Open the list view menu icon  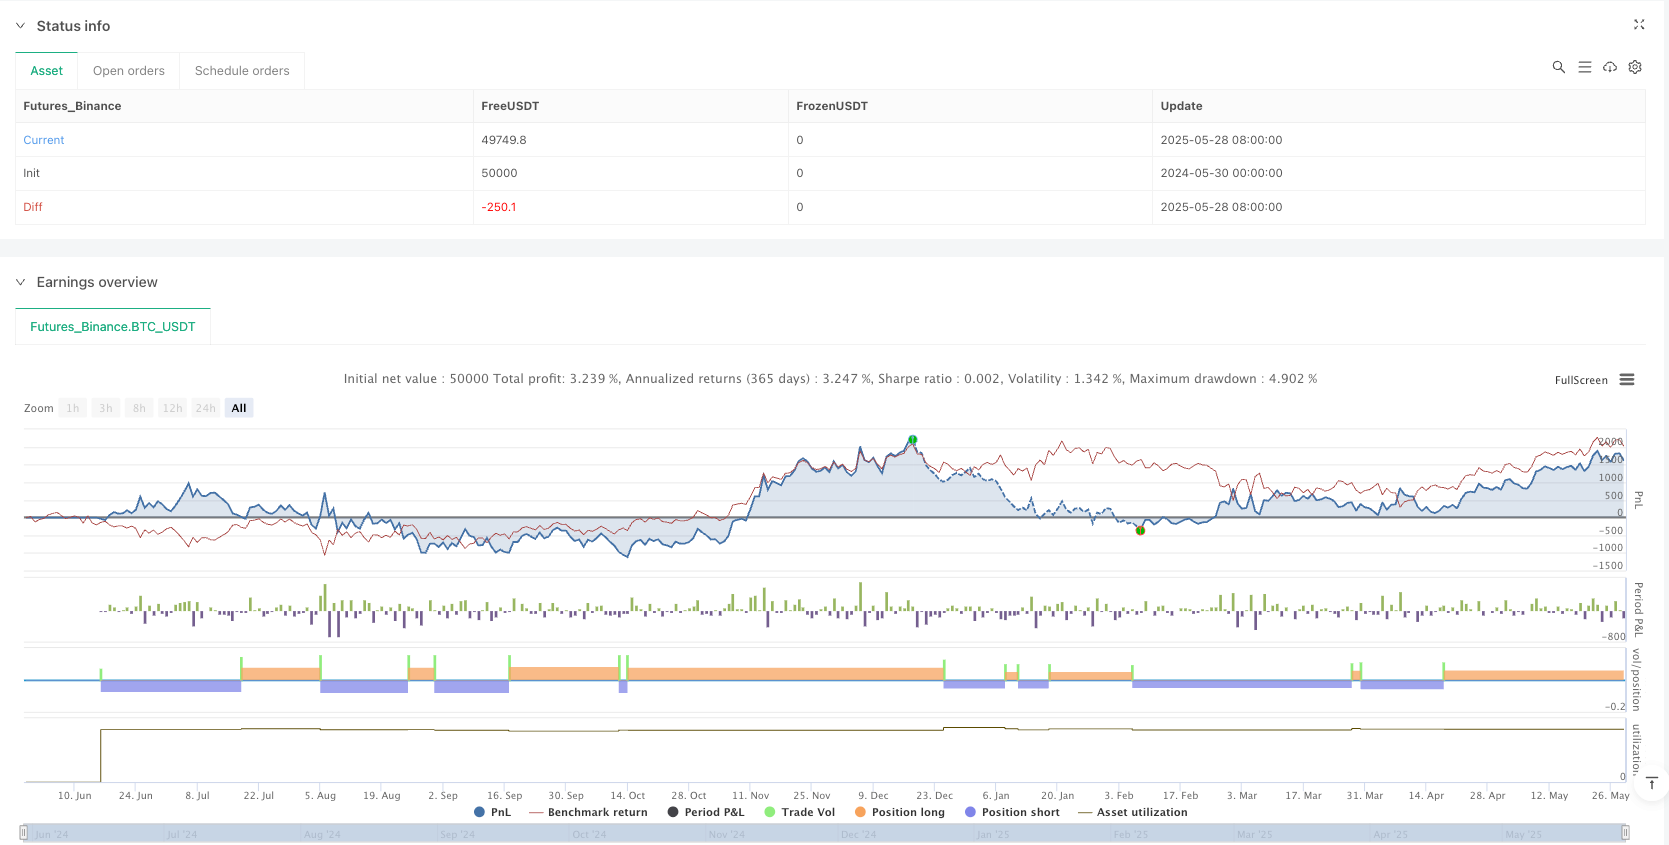point(1584,67)
